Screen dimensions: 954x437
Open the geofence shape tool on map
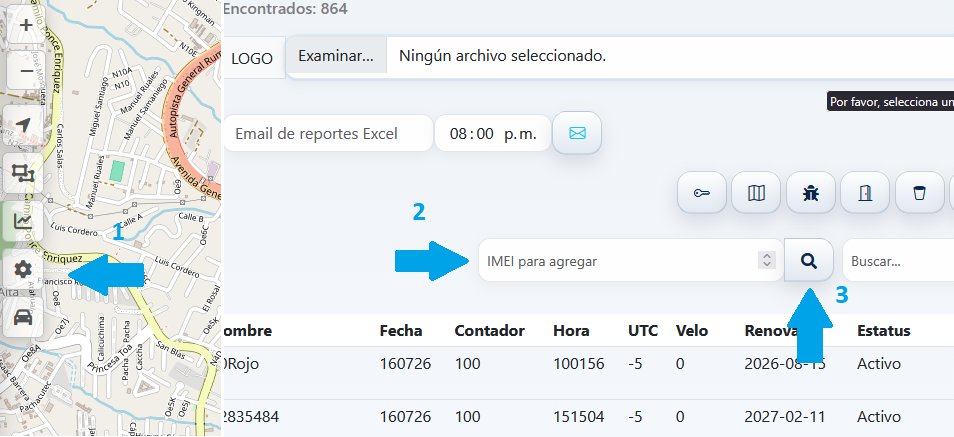click(x=23, y=173)
